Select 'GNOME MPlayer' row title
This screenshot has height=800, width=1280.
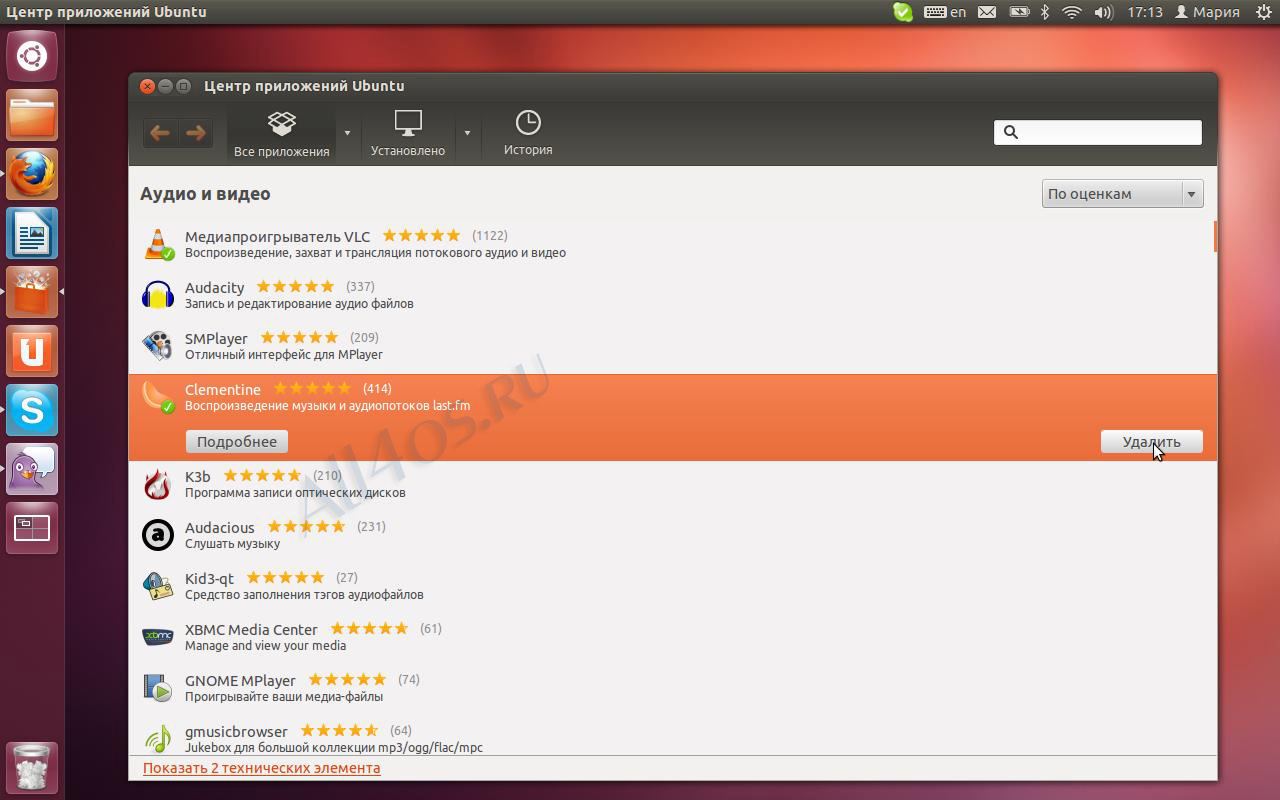coord(240,681)
